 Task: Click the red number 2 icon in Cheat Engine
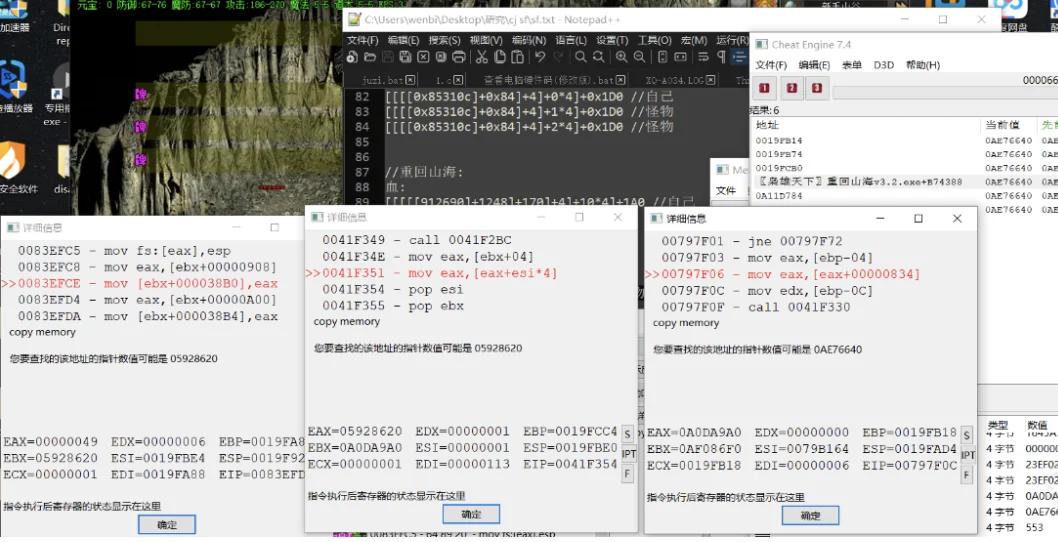pos(792,88)
